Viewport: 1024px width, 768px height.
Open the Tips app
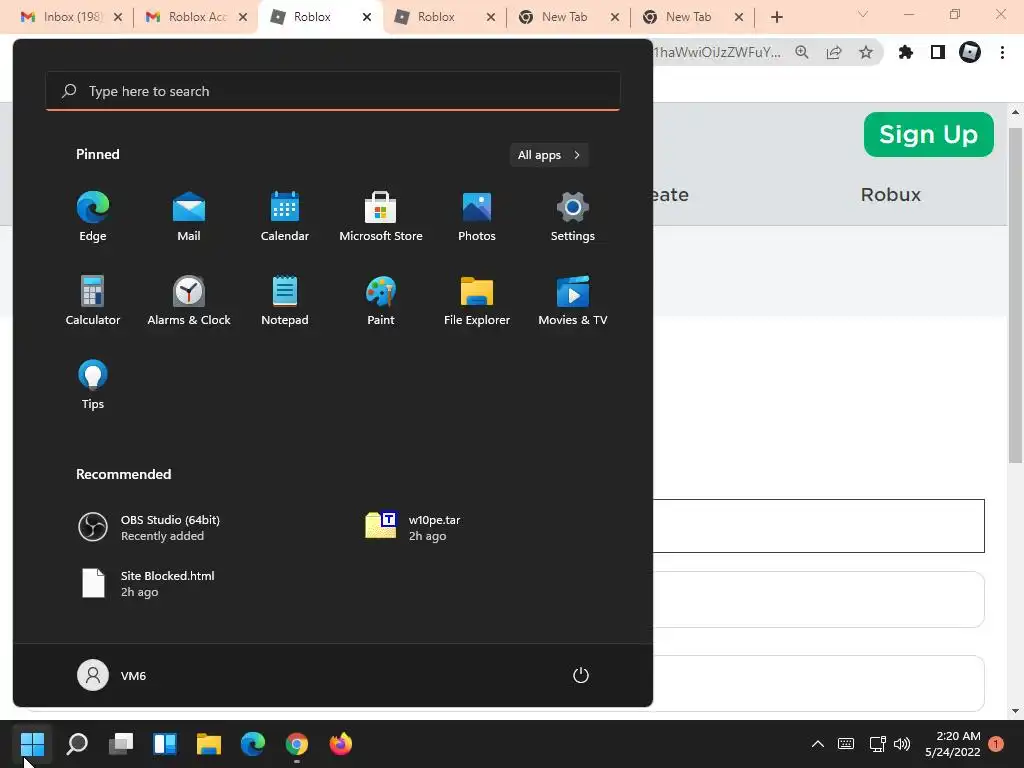[x=93, y=385]
